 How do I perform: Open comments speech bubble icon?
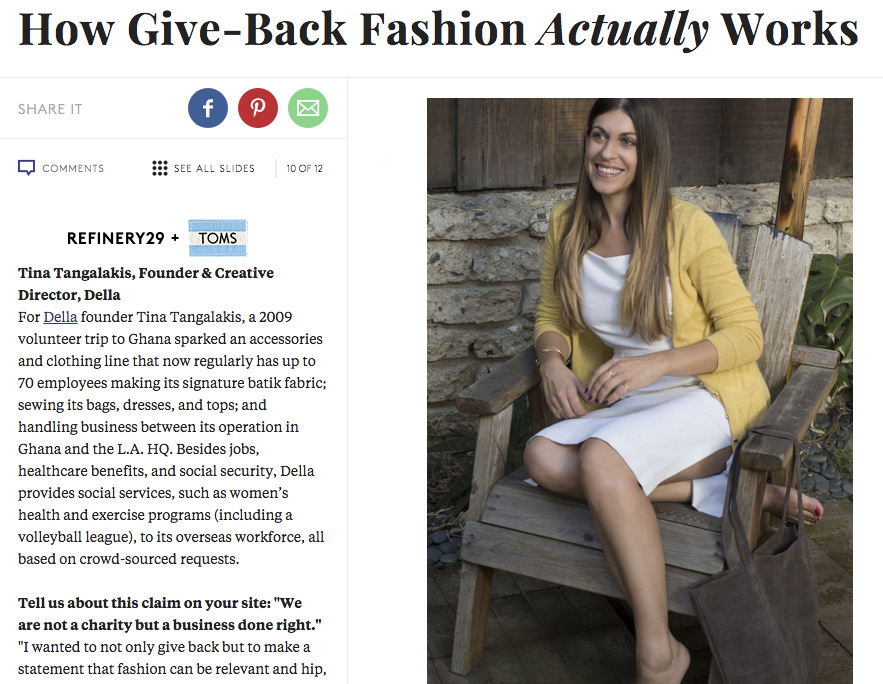click(x=26, y=168)
